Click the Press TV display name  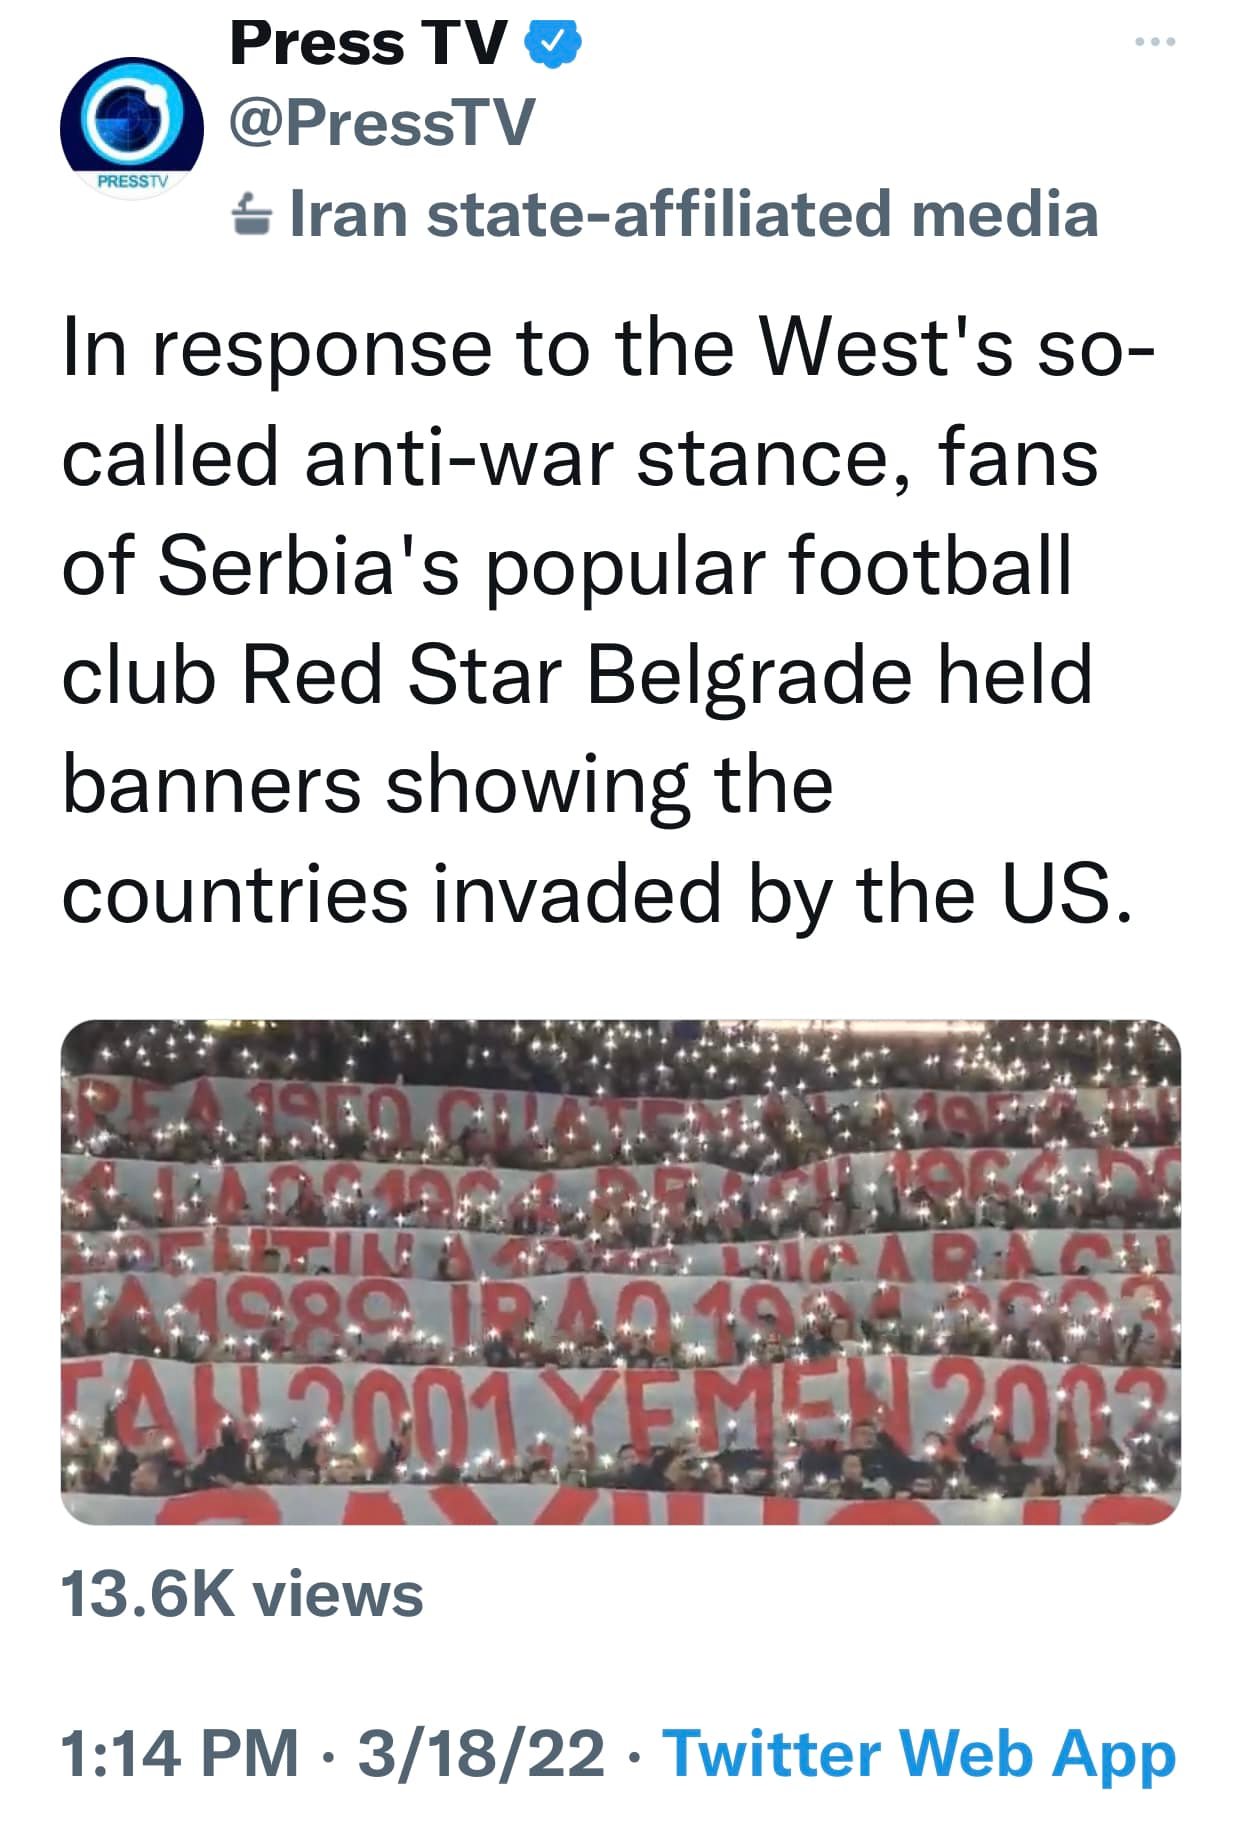368,44
